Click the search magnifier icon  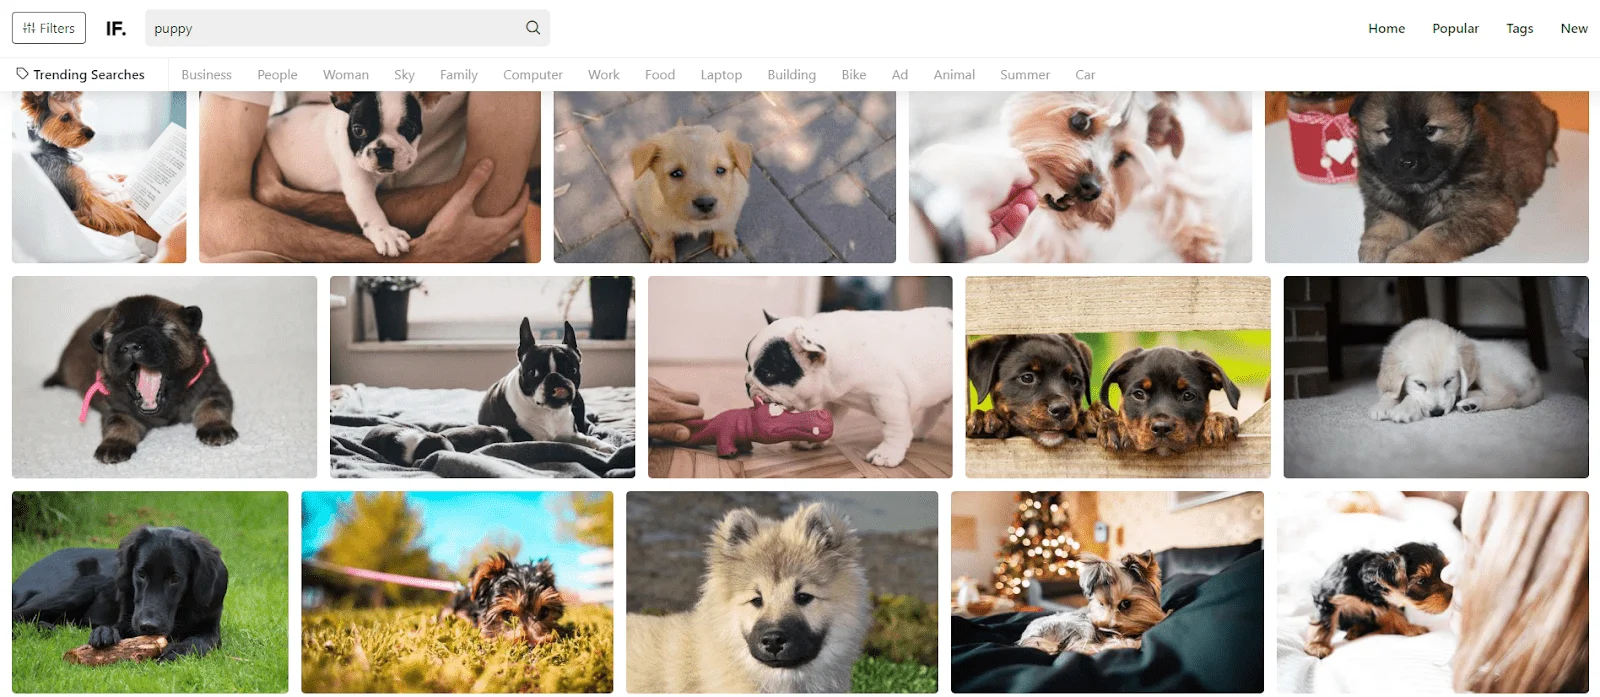point(533,28)
